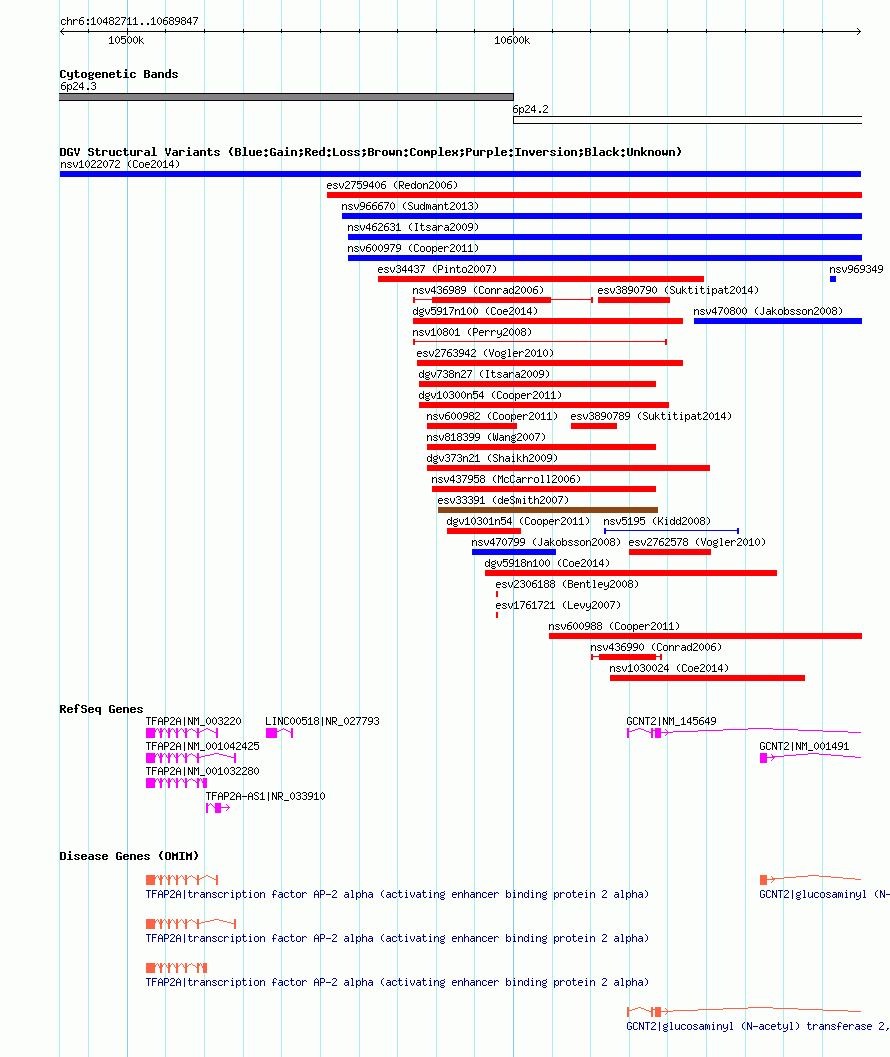Viewport: 890px width, 1057px height.
Task: Open esv3890789 (Suktitipat2014) variant
Action: pyautogui.click(x=593, y=426)
